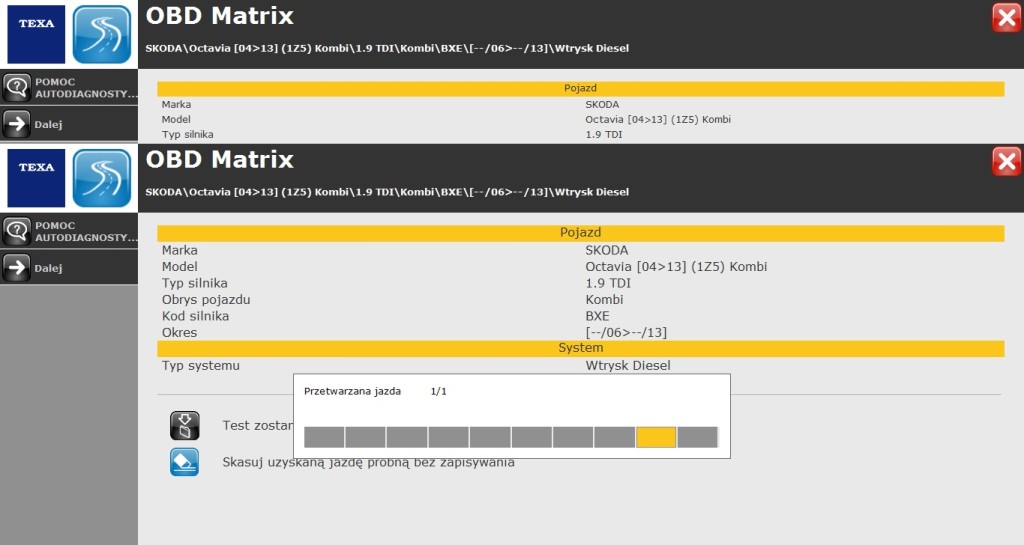The image size is (1024, 545).
Task: Click 'Obrys pojazdu' label
Action: 206,300
